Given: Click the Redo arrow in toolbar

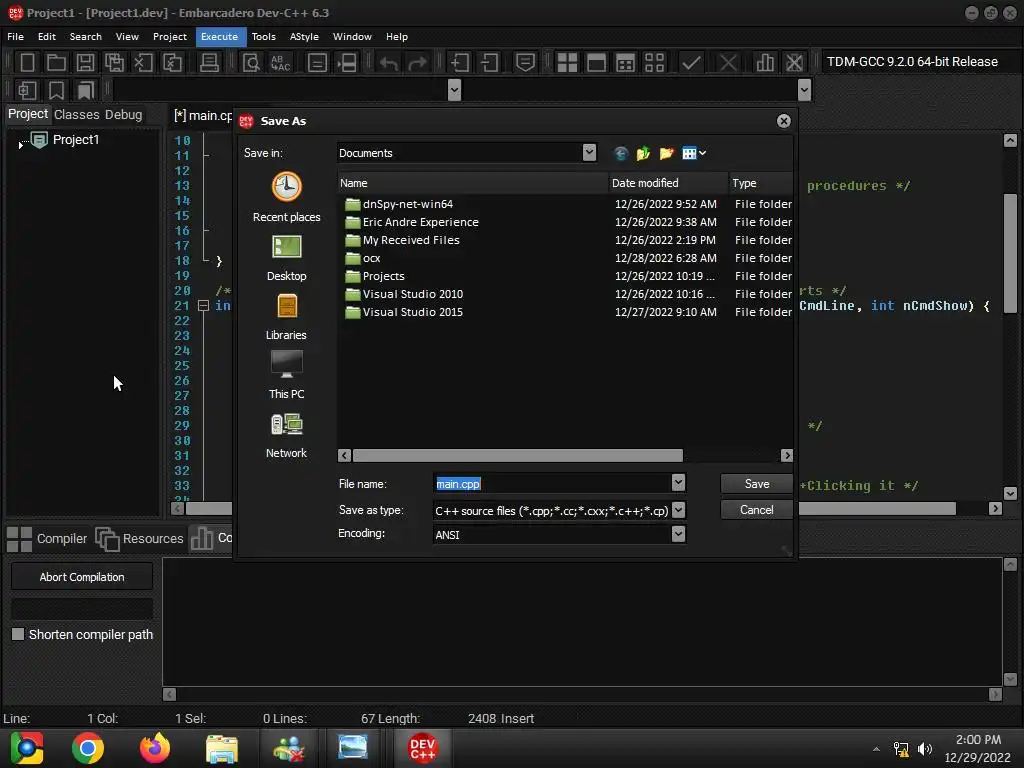Looking at the screenshot, I should click(x=417, y=63).
